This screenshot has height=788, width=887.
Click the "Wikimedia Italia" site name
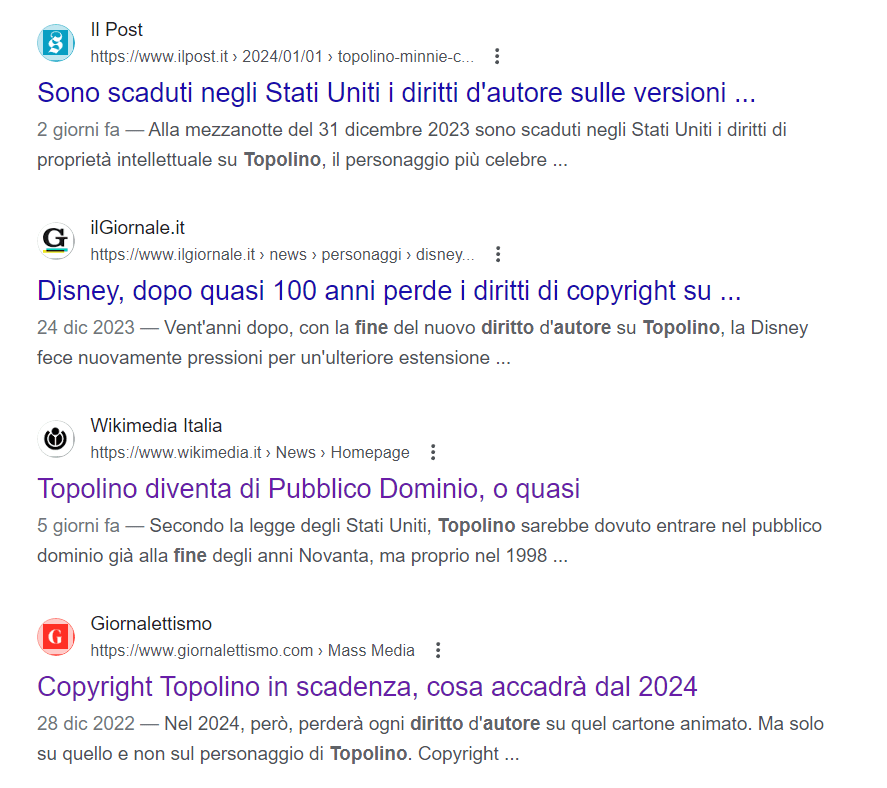[156, 425]
